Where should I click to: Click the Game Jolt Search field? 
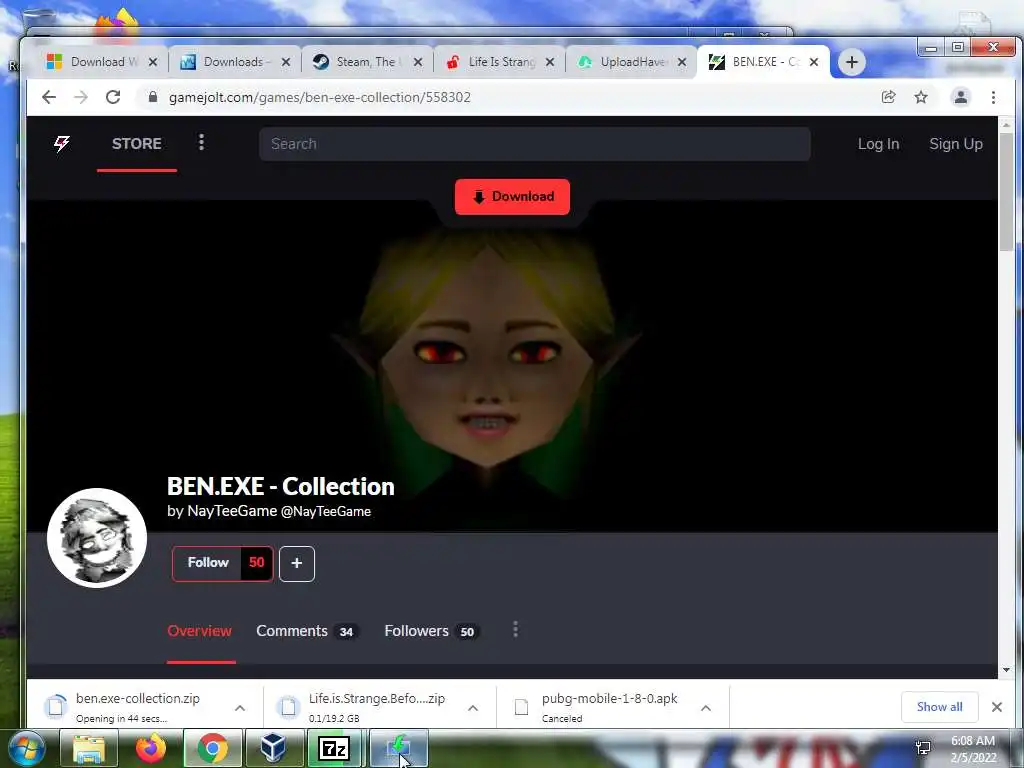(x=535, y=144)
